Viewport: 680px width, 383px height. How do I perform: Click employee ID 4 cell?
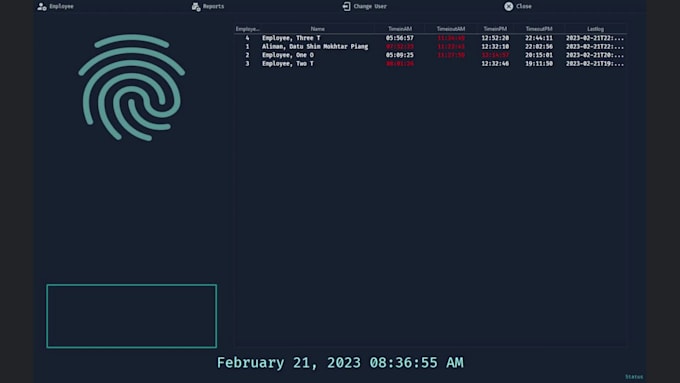247,38
